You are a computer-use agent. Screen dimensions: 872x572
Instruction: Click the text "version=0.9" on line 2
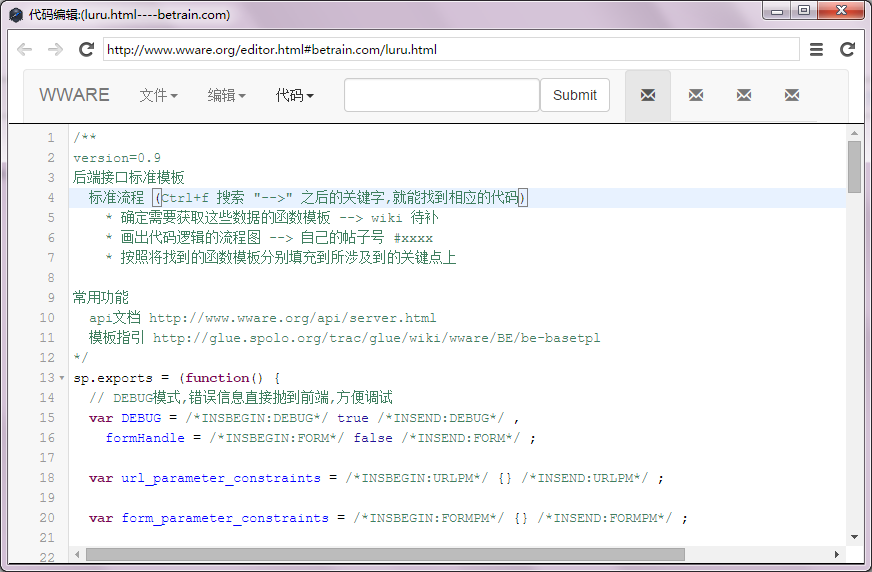tap(117, 158)
